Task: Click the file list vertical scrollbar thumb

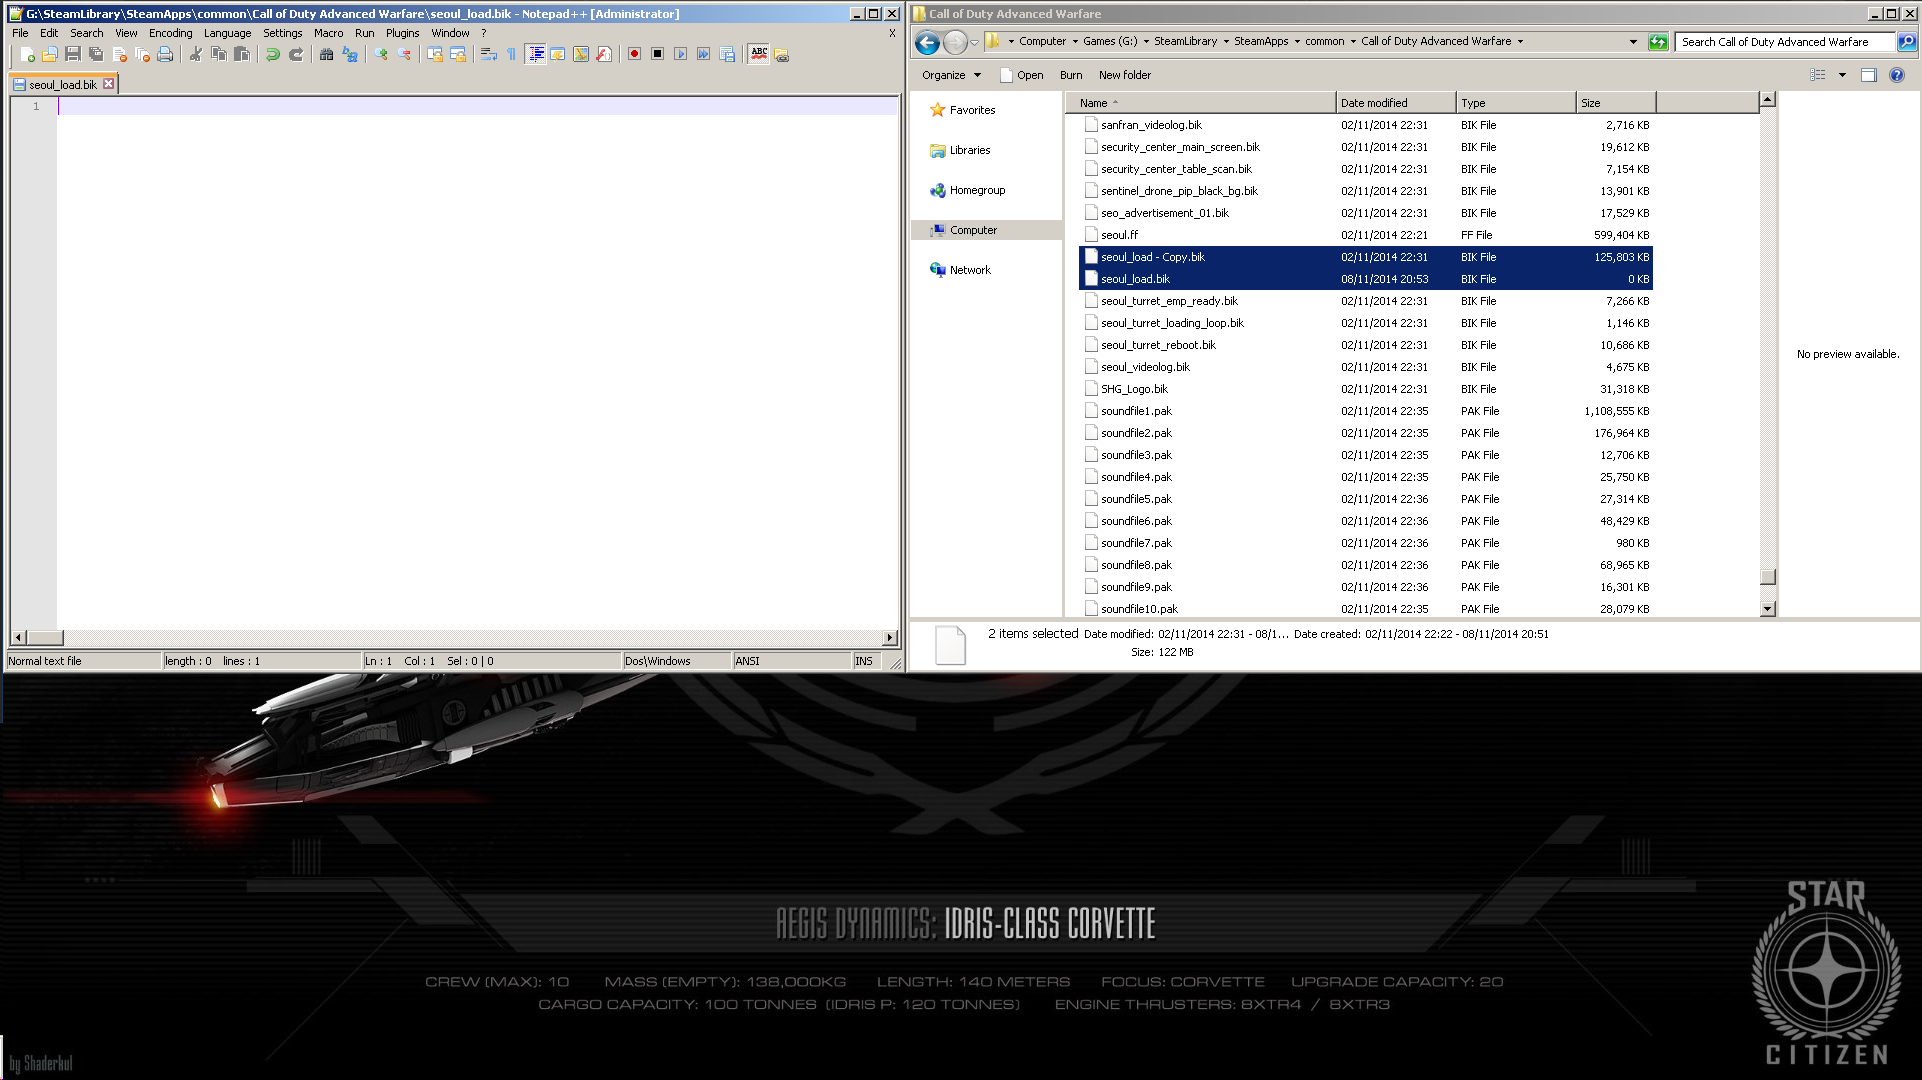Action: click(1767, 577)
